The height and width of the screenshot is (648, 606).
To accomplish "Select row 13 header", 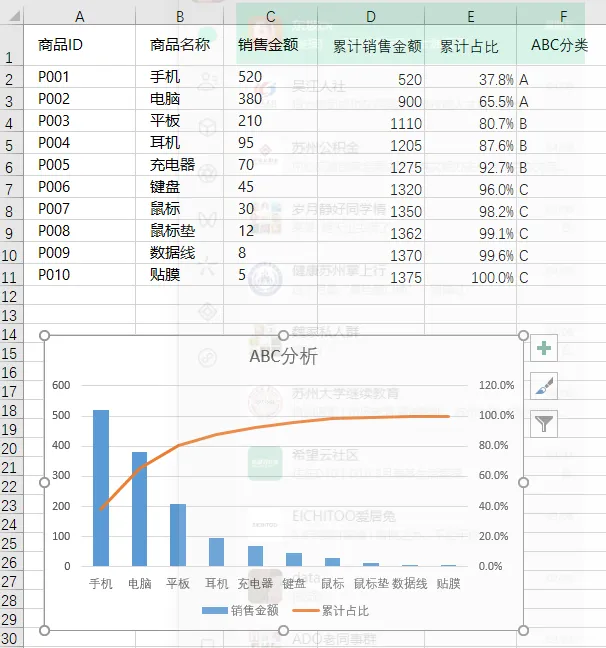I will [12, 315].
